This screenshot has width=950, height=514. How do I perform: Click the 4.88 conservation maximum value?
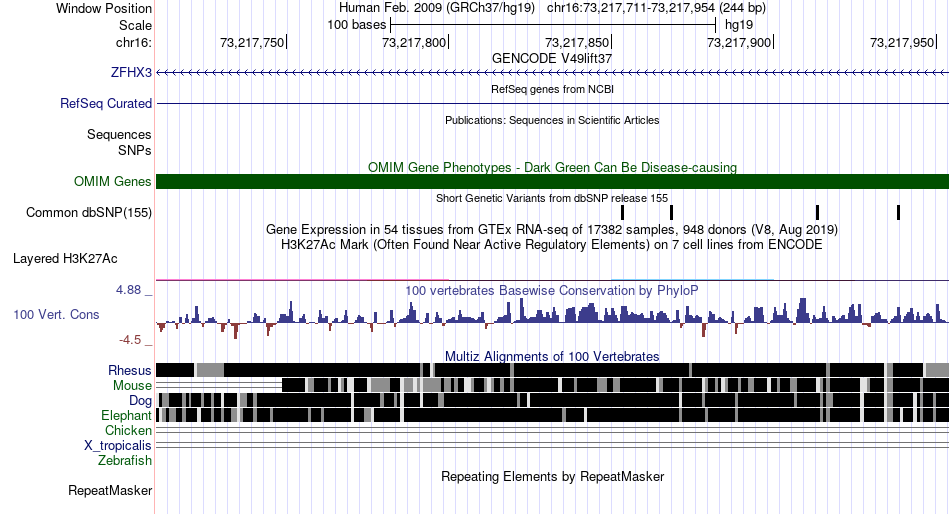tap(128, 290)
